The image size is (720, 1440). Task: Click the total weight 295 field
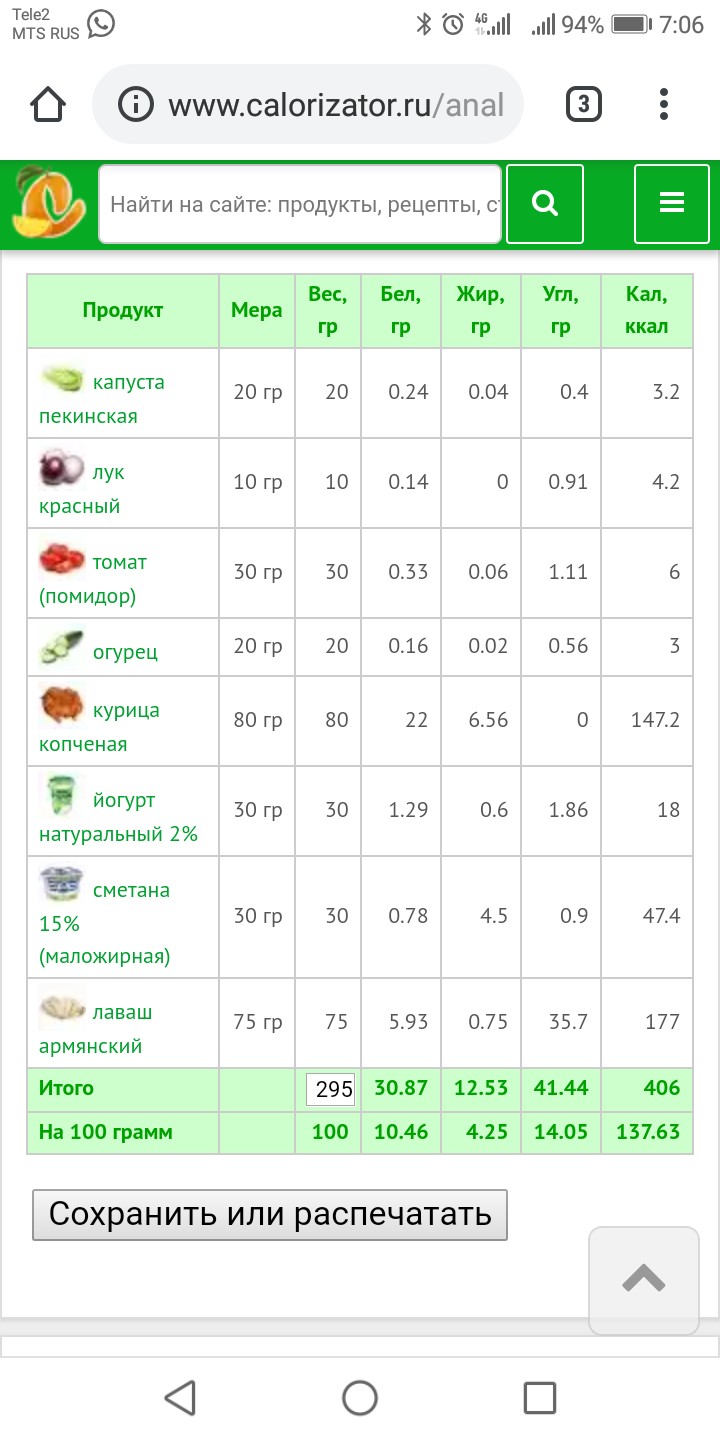331,1090
